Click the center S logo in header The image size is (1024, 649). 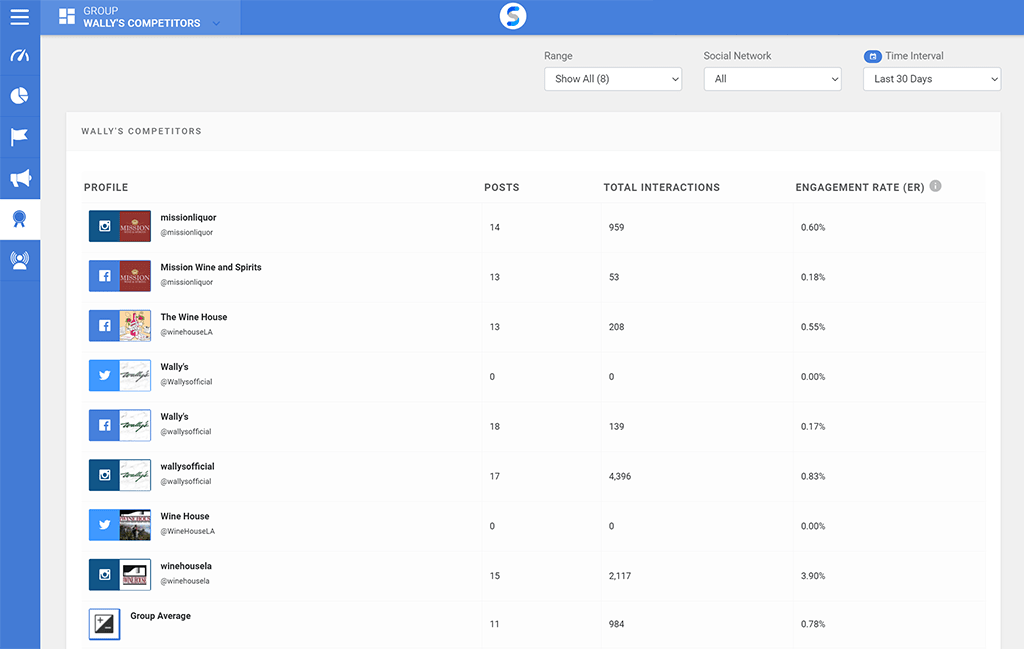click(512, 16)
